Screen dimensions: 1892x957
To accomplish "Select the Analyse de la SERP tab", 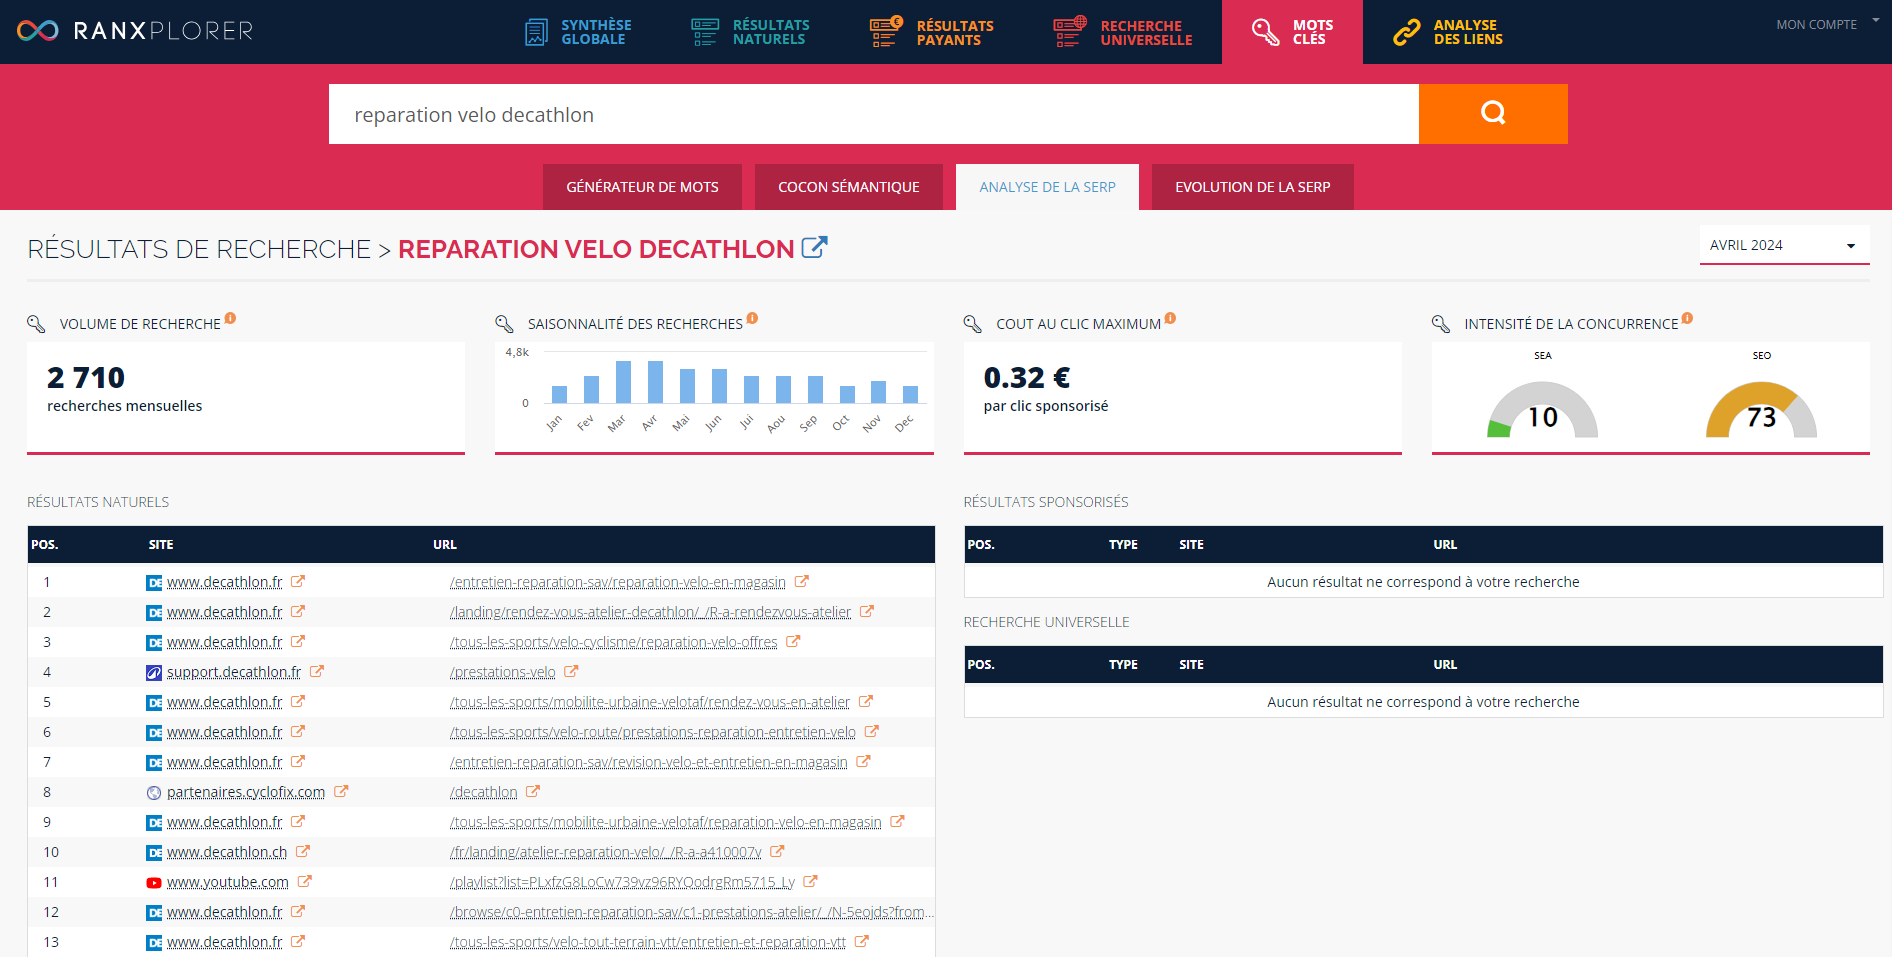I will coord(1047,187).
